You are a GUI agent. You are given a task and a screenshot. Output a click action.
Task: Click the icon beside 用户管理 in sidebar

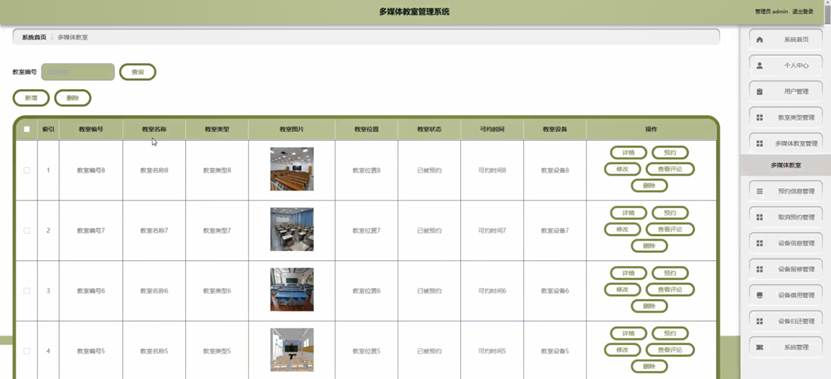(x=759, y=92)
